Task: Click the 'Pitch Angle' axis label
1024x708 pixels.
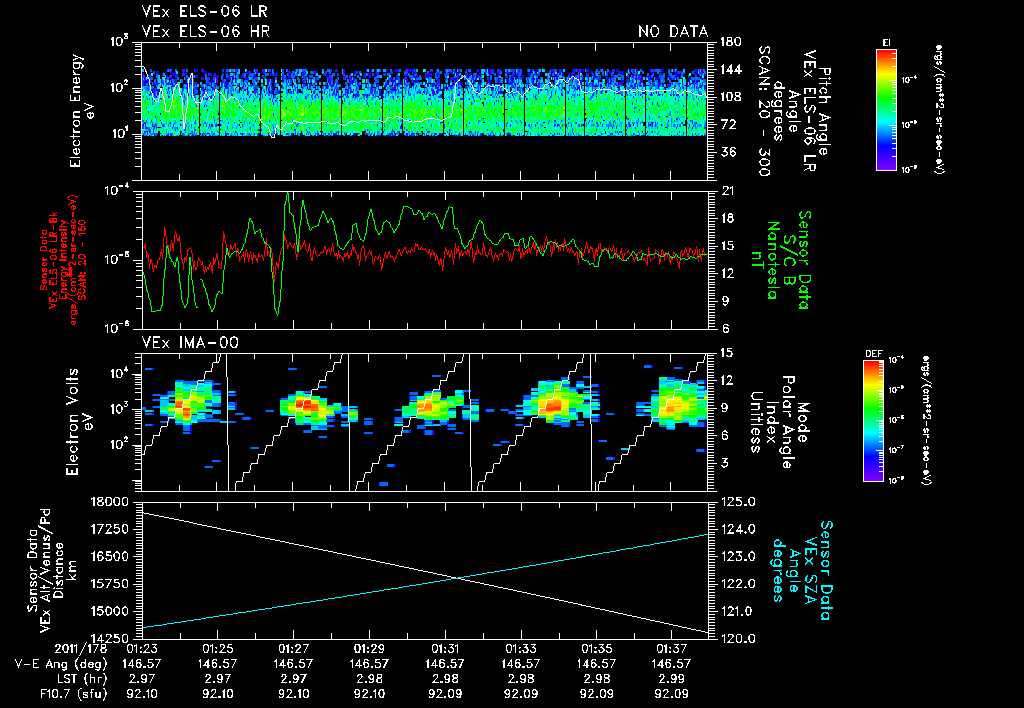Action: (825, 111)
